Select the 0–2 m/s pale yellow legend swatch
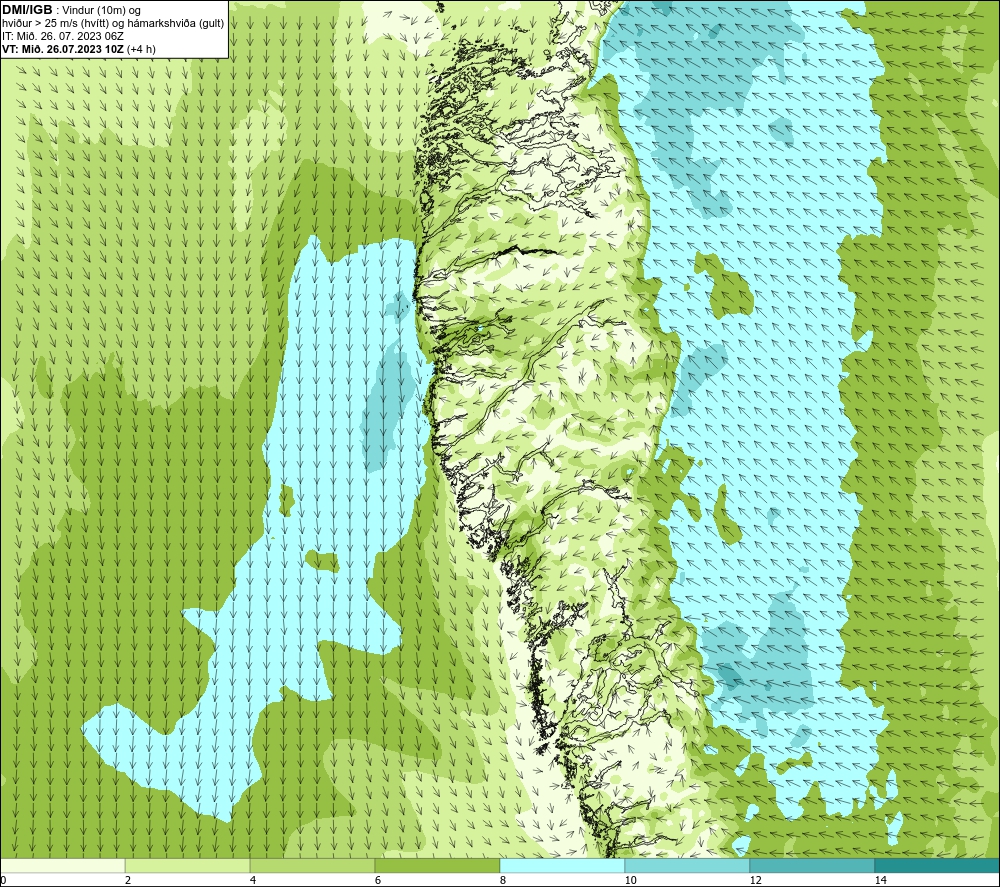 pyautogui.click(x=62, y=866)
